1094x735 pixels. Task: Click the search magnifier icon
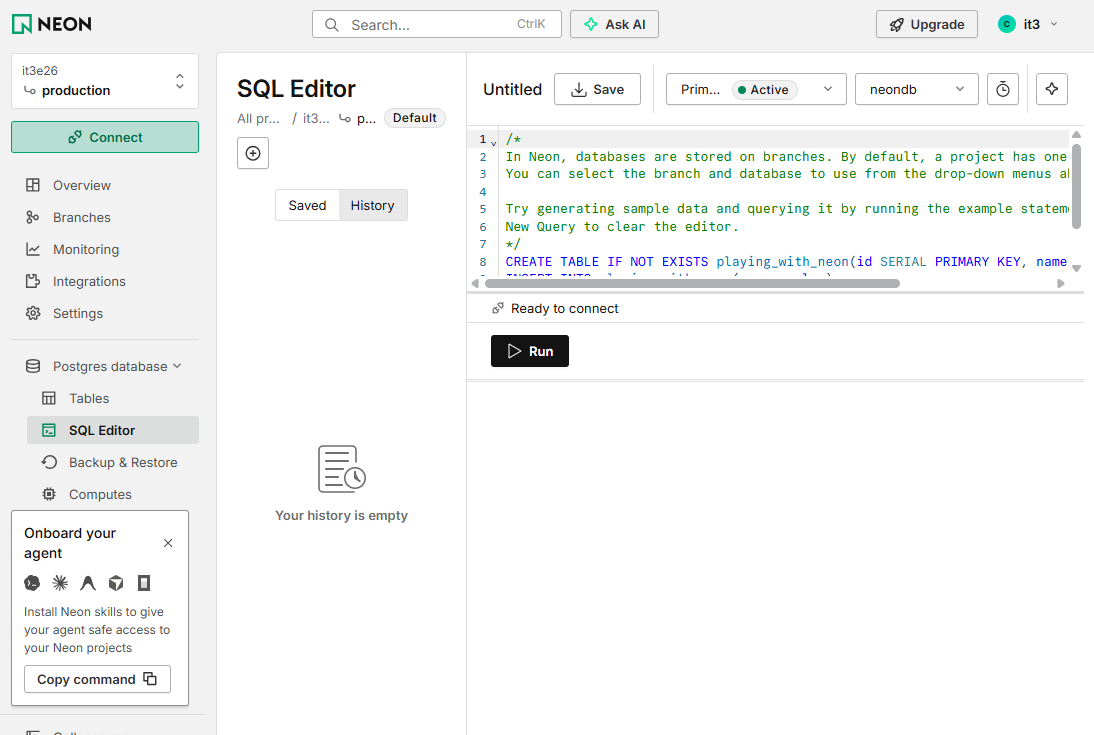[332, 25]
